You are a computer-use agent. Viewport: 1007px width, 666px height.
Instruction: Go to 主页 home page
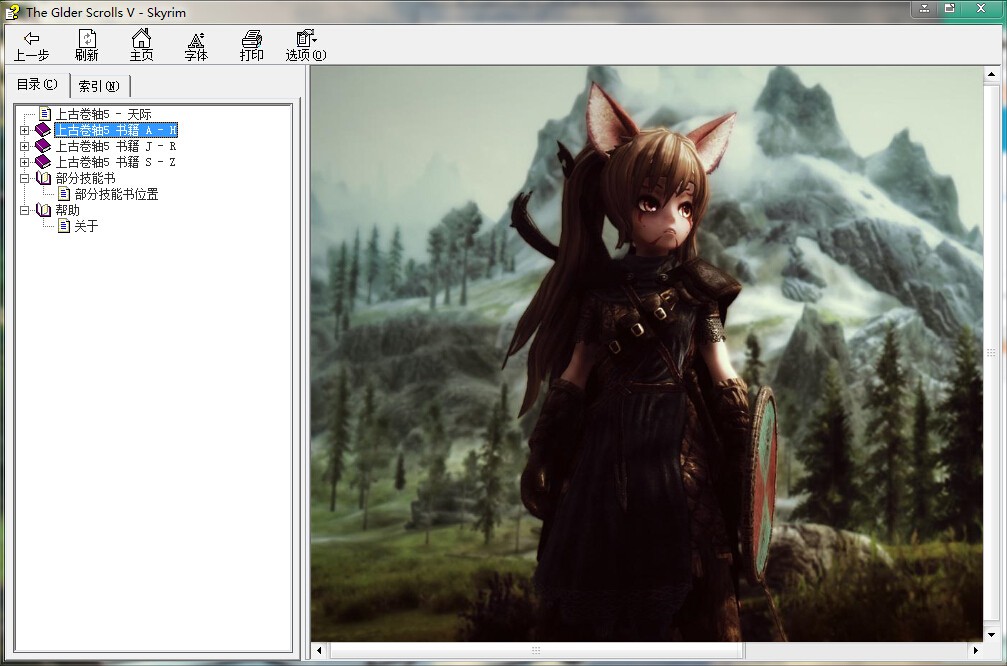[141, 45]
